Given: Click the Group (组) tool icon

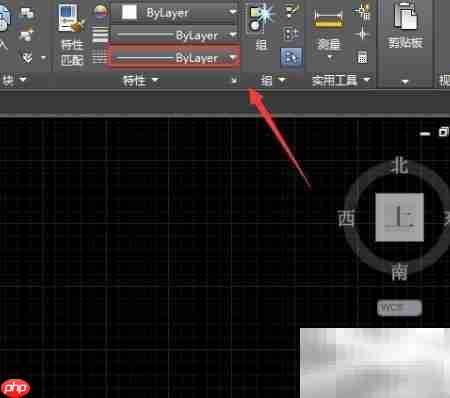Looking at the screenshot, I should pos(261,18).
